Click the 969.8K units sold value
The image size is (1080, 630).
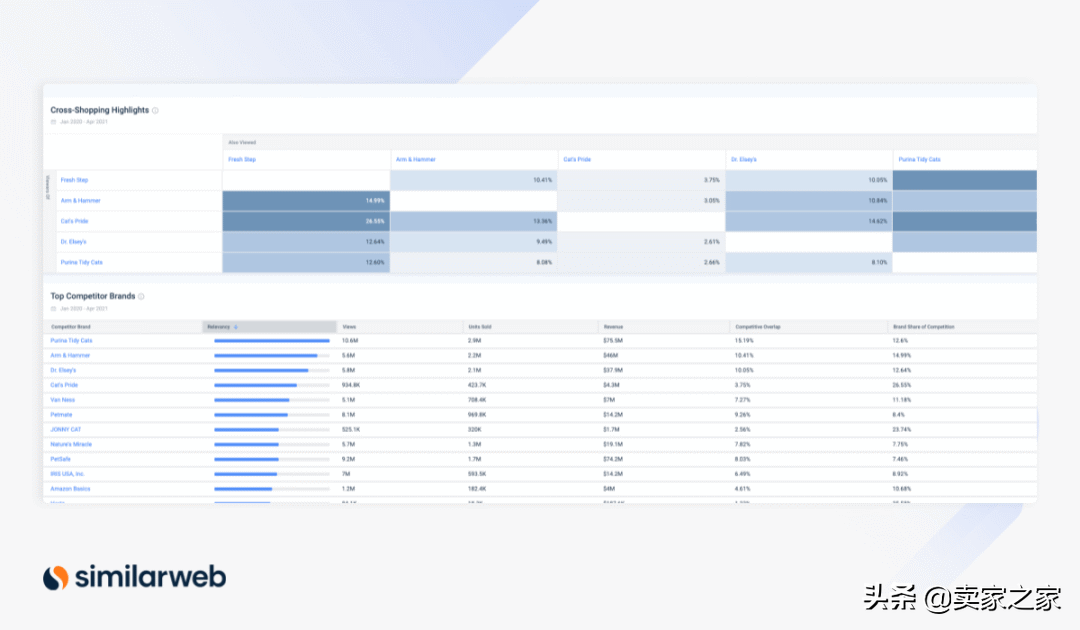(477, 415)
